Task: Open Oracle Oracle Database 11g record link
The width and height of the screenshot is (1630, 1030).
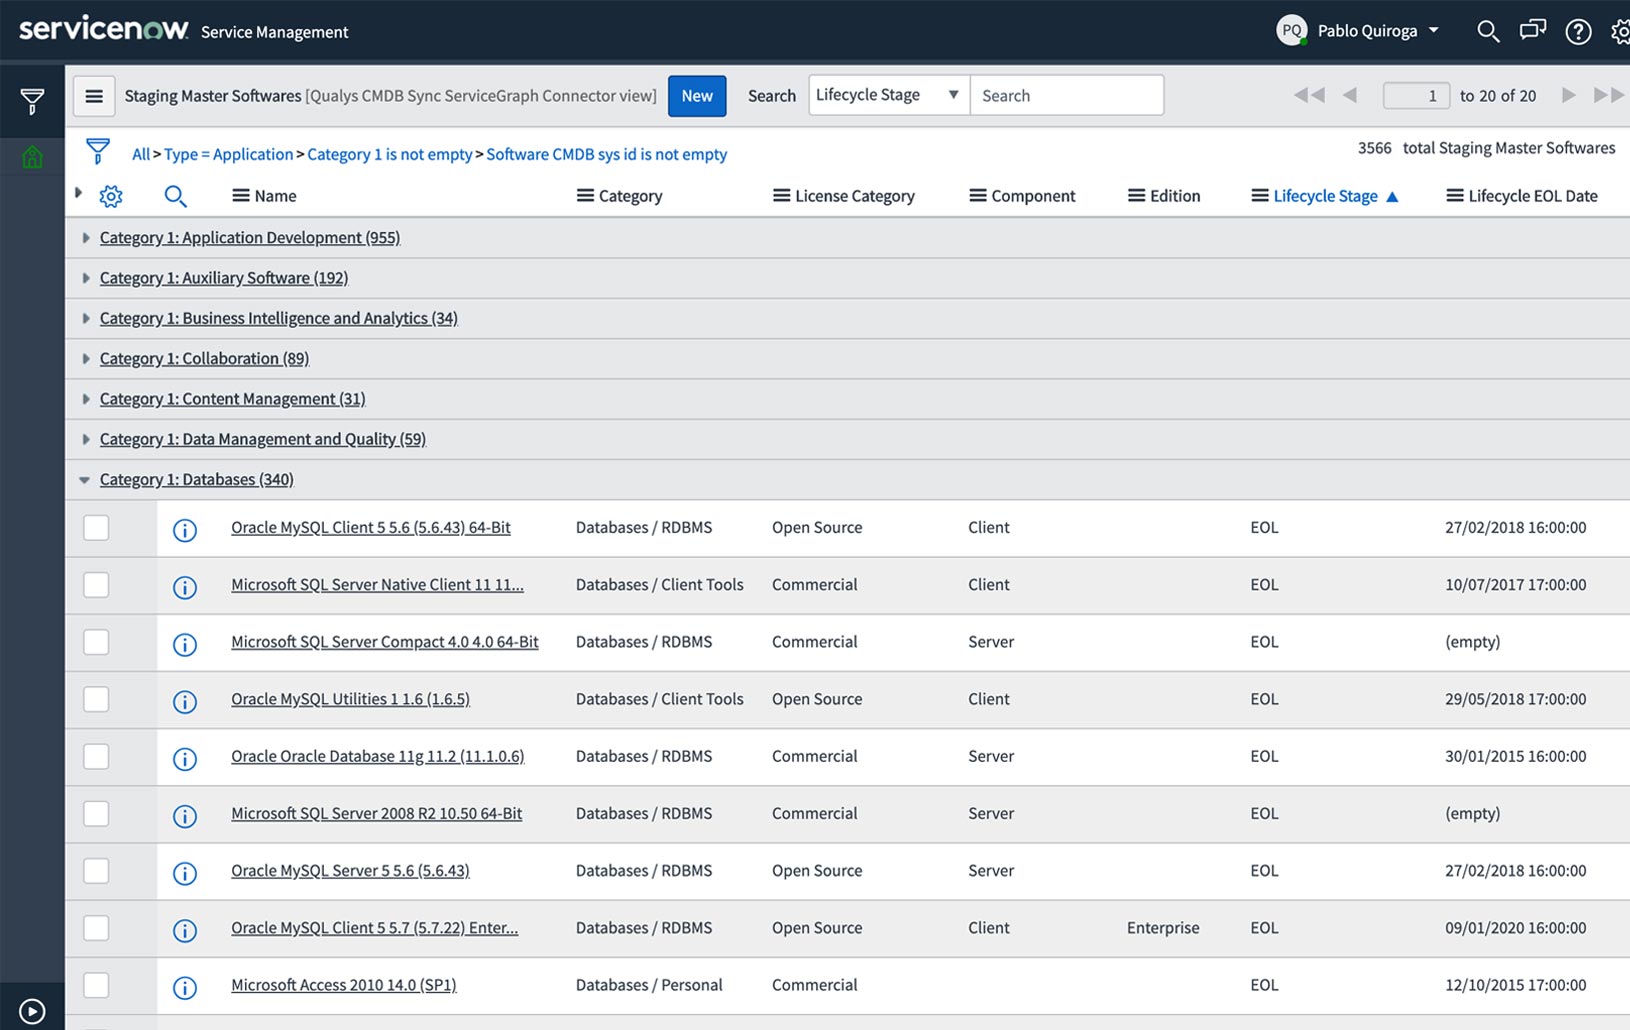Action: (377, 756)
